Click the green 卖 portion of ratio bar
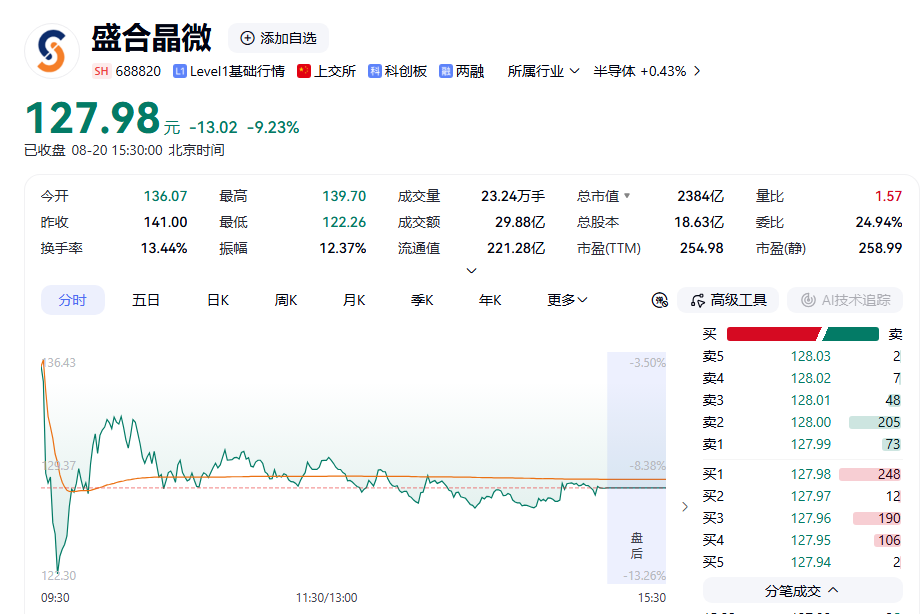The width and height of the screenshot is (924, 614). pyautogui.click(x=851, y=334)
